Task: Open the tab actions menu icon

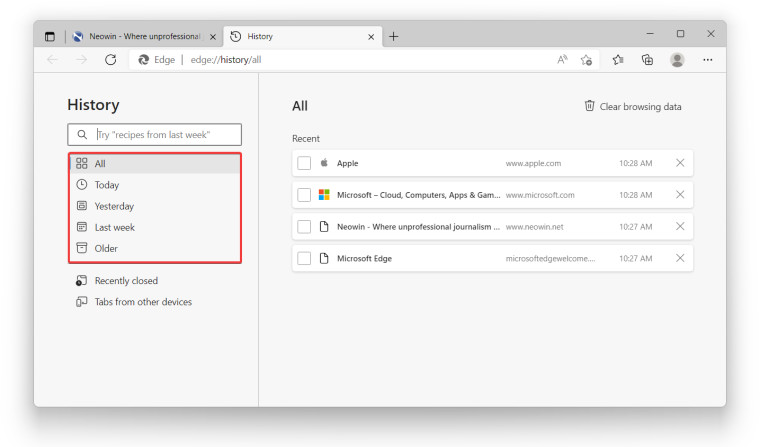Action: pyautogui.click(x=49, y=36)
